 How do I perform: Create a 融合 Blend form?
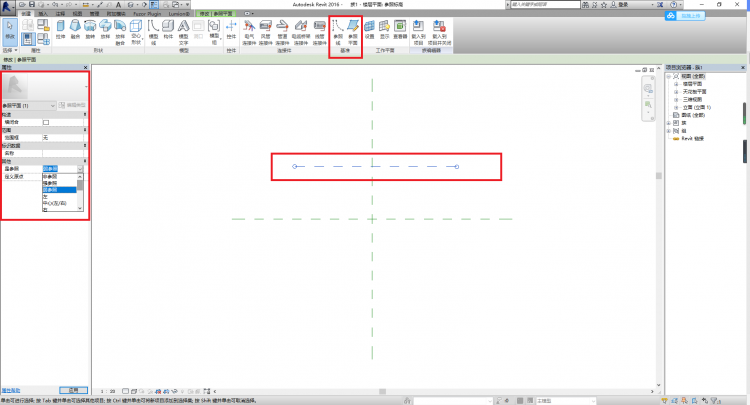(x=75, y=30)
